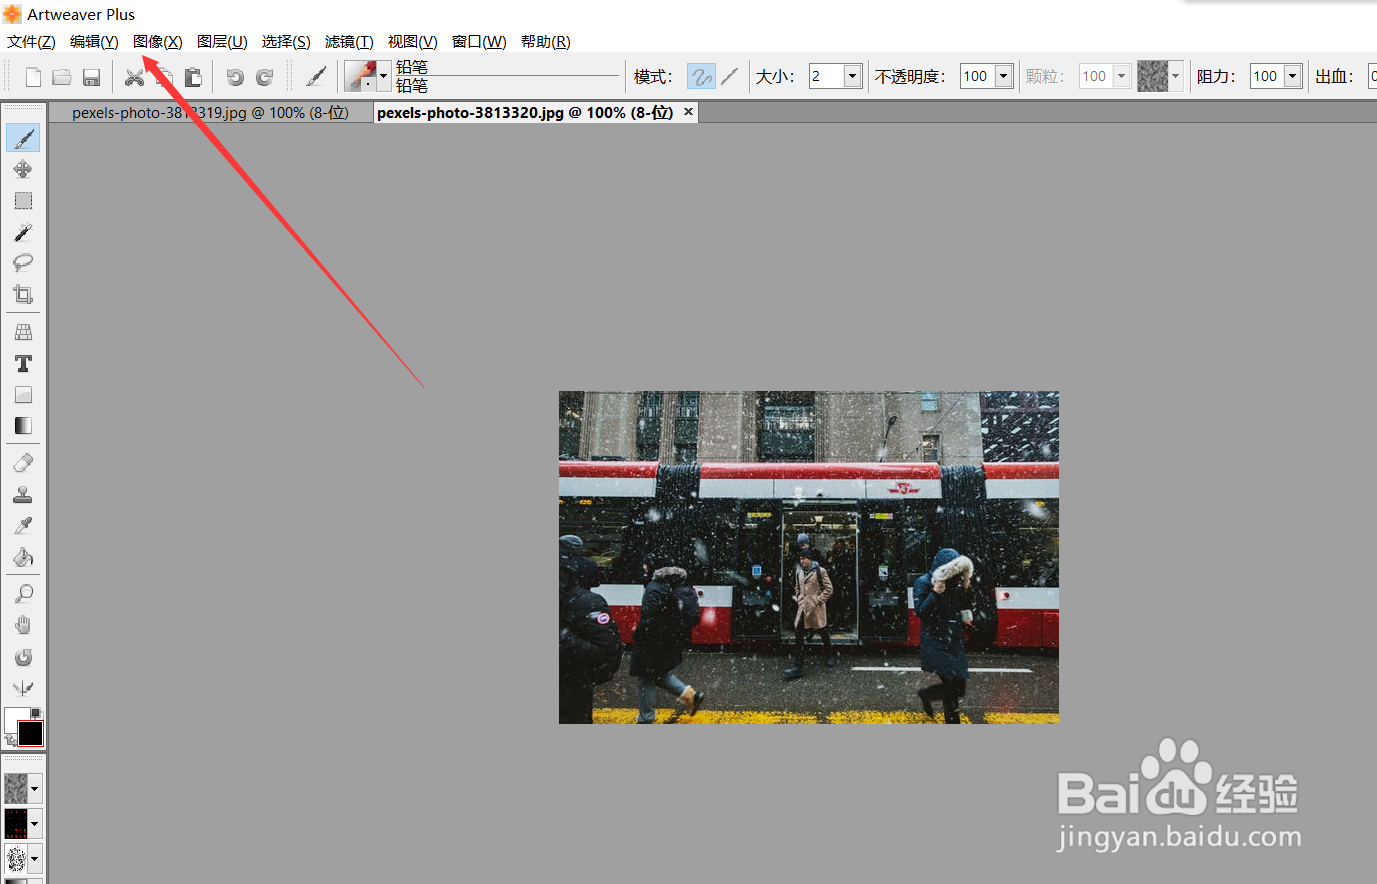Click the brush size input field
1377x884 pixels.
point(826,76)
